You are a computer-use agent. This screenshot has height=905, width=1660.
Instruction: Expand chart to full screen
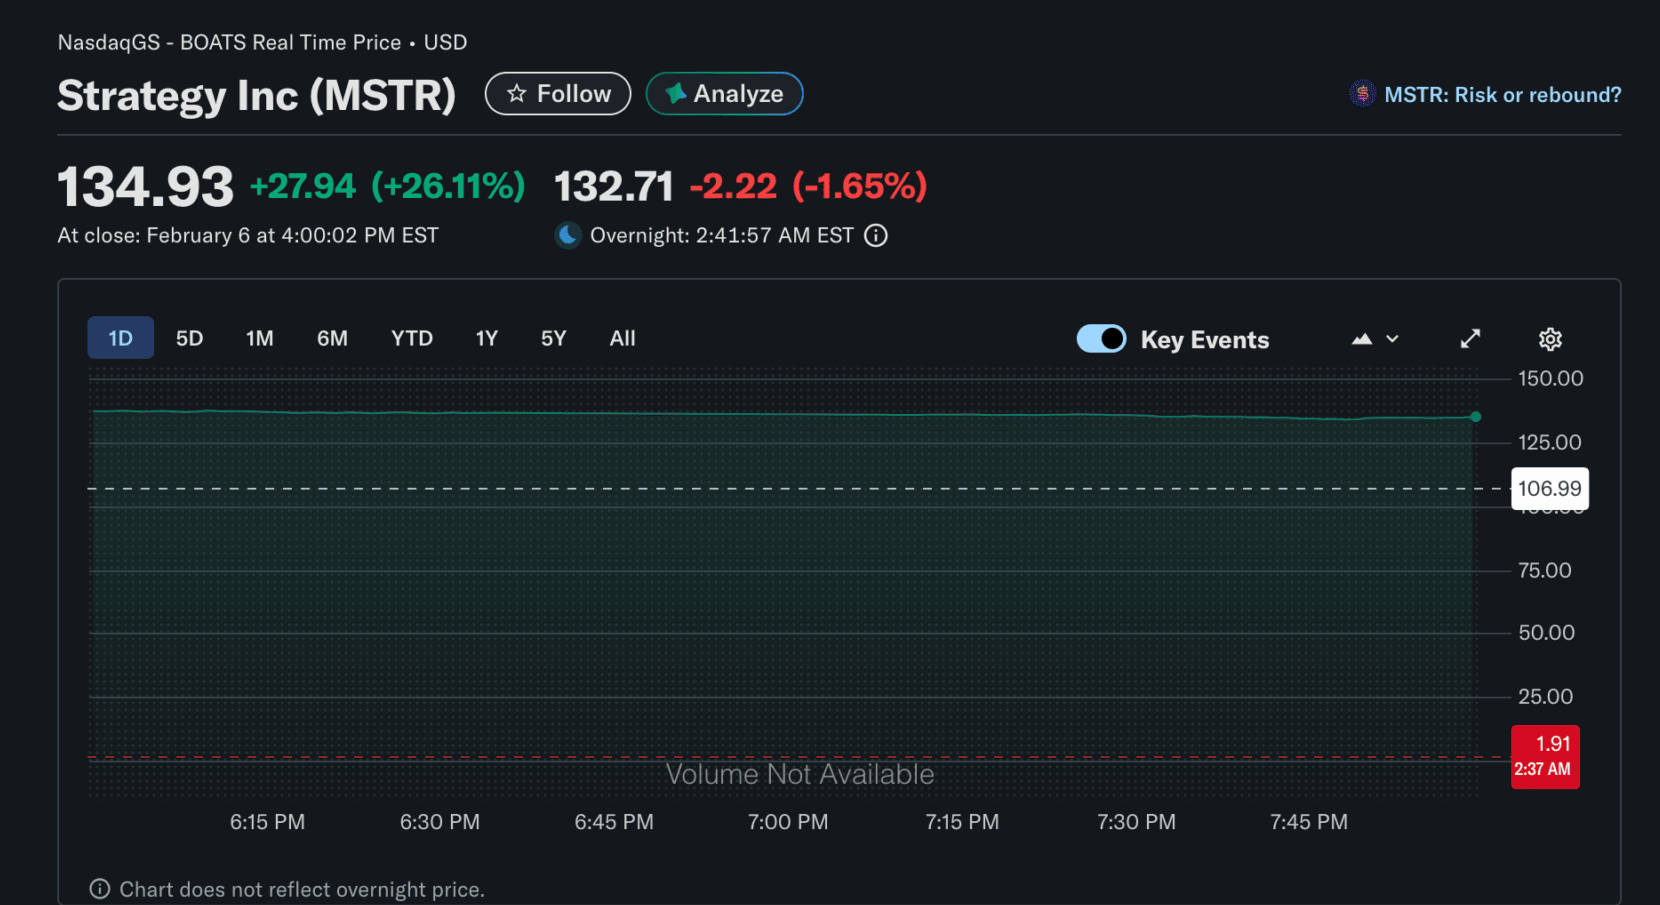(1469, 339)
